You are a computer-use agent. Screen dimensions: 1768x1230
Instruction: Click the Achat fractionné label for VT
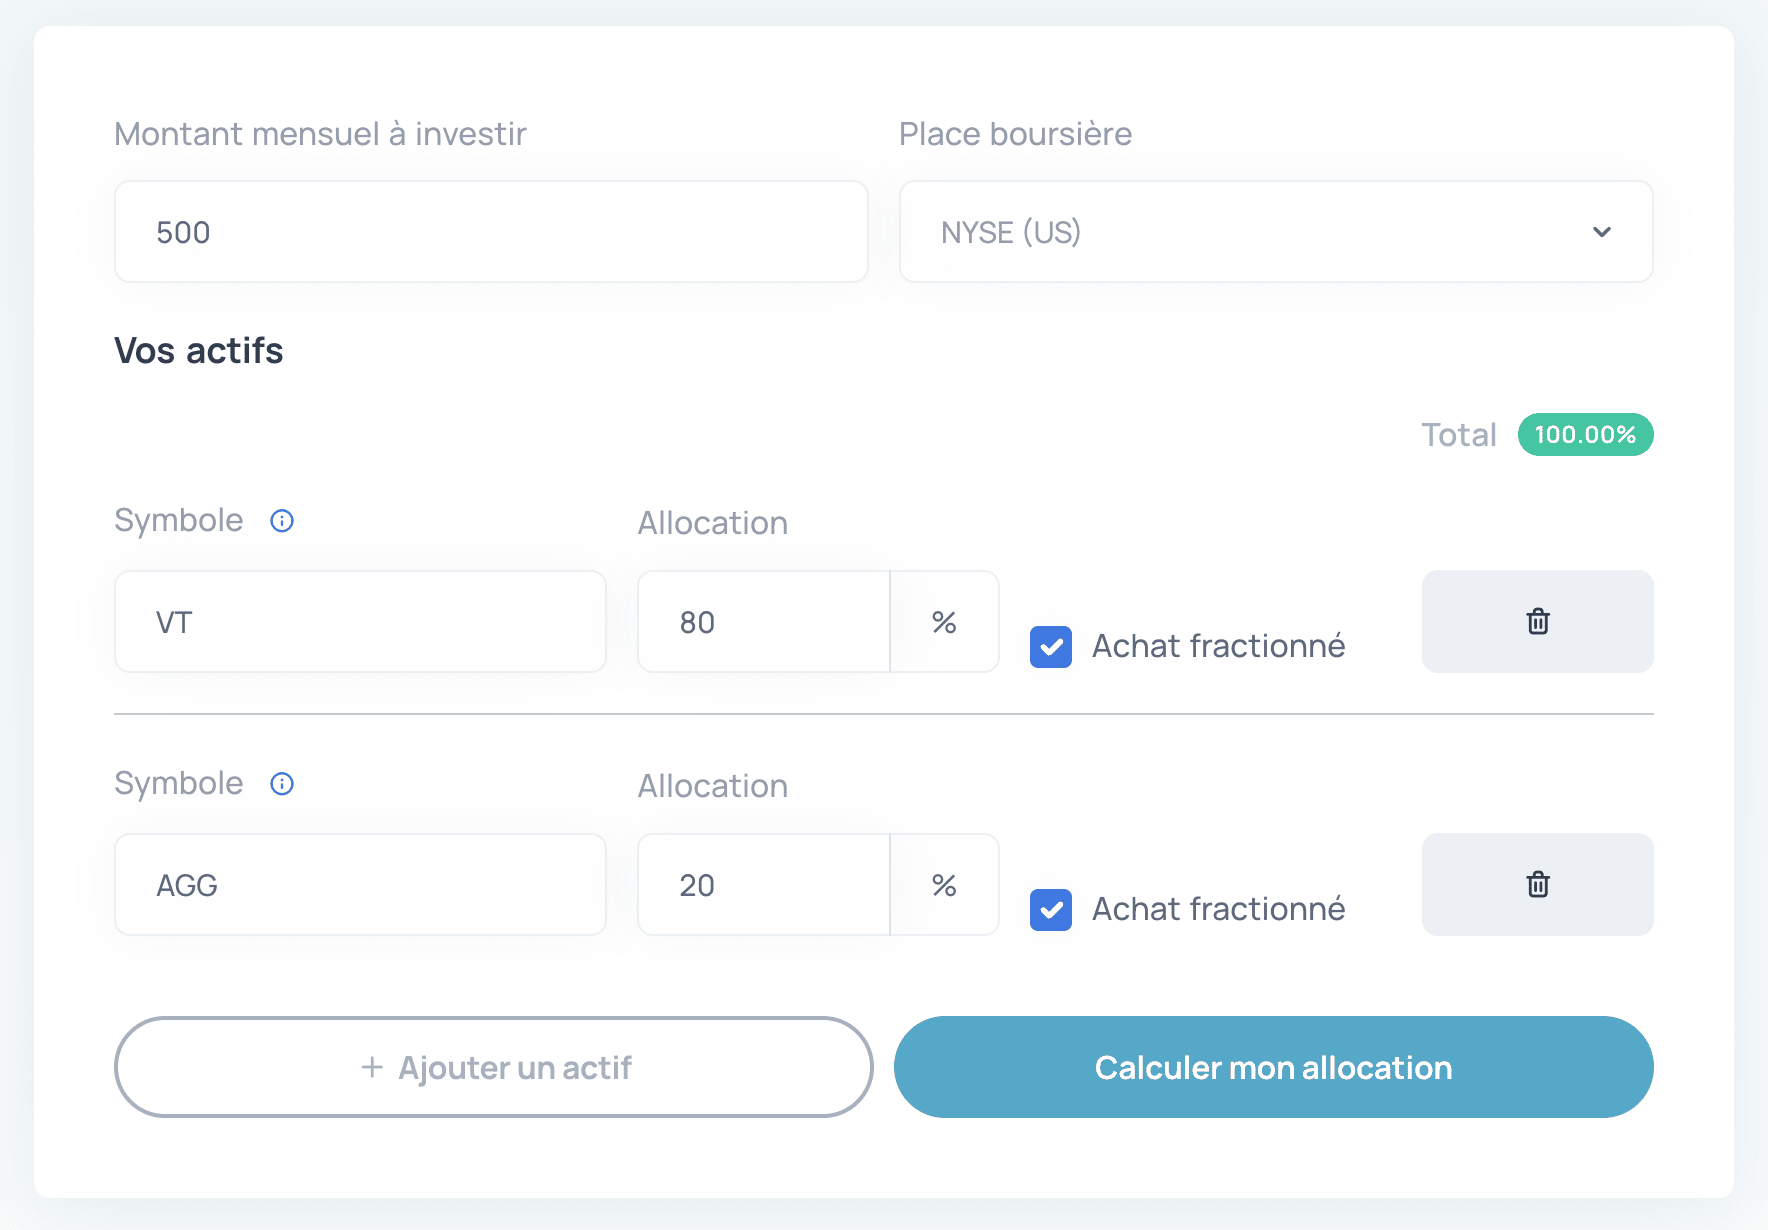(x=1218, y=647)
